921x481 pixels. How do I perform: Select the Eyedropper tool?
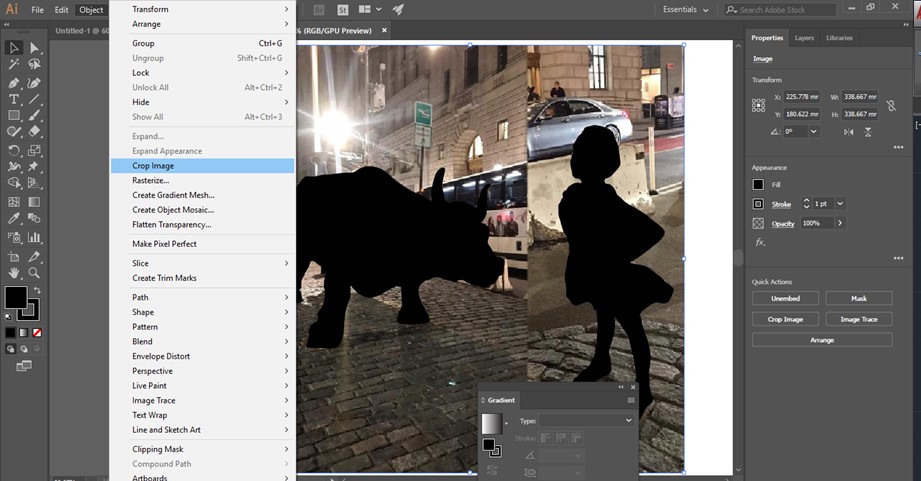[x=14, y=220]
